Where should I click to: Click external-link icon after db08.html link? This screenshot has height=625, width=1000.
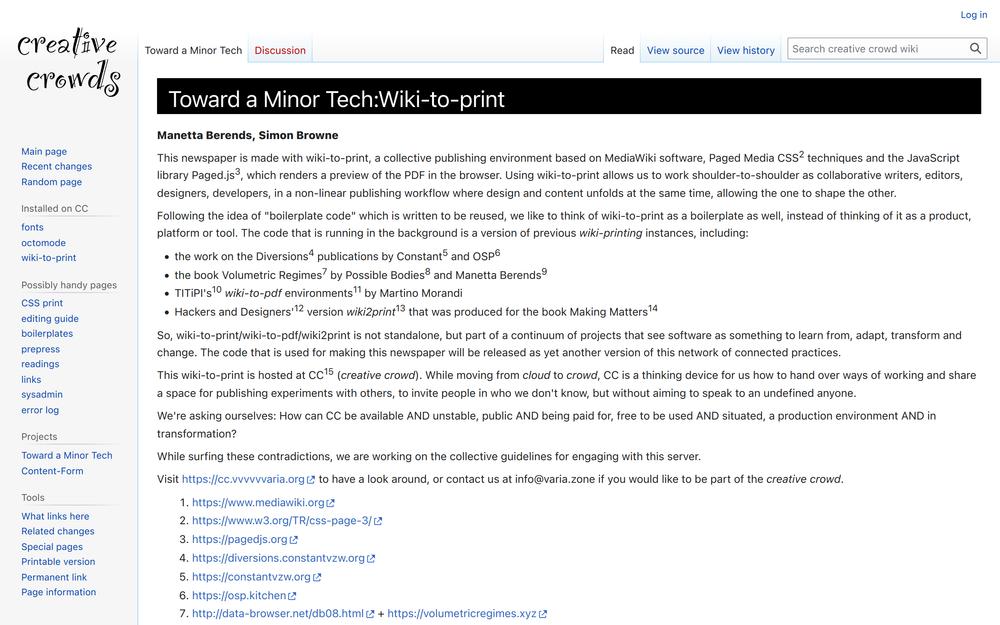pos(370,614)
